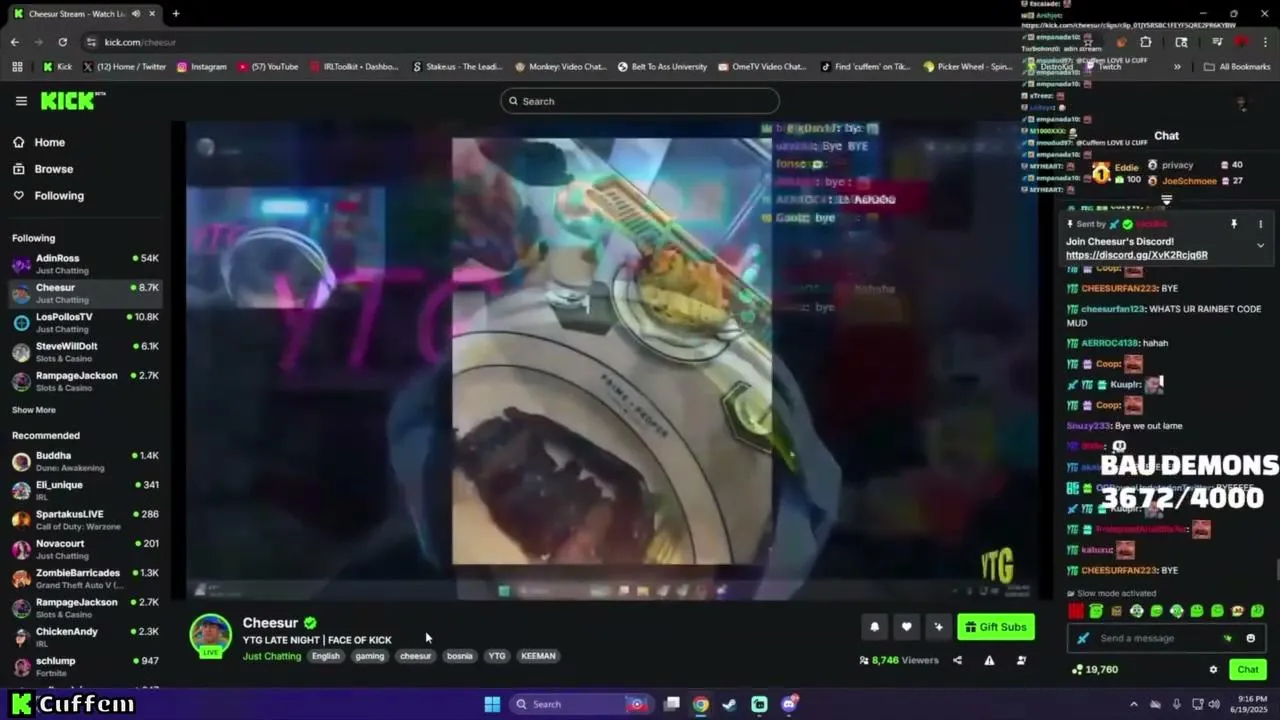The height and width of the screenshot is (720, 1280).
Task: Open Chrome extensions puzzle icon
Action: coord(1146,42)
